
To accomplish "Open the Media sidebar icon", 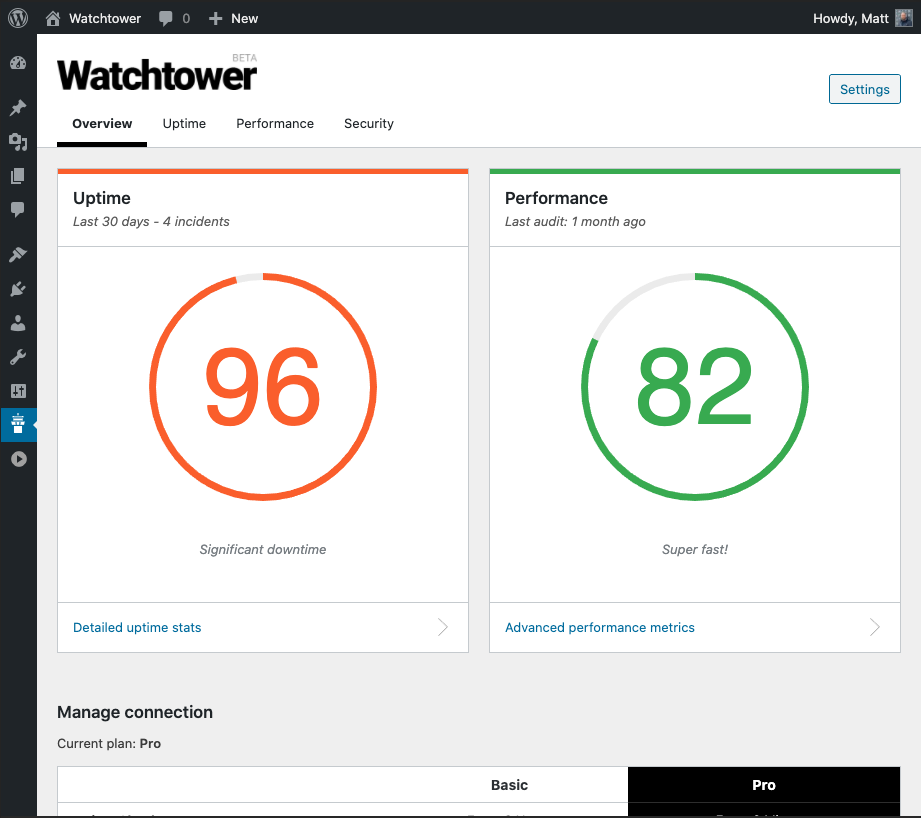I will (18, 142).
